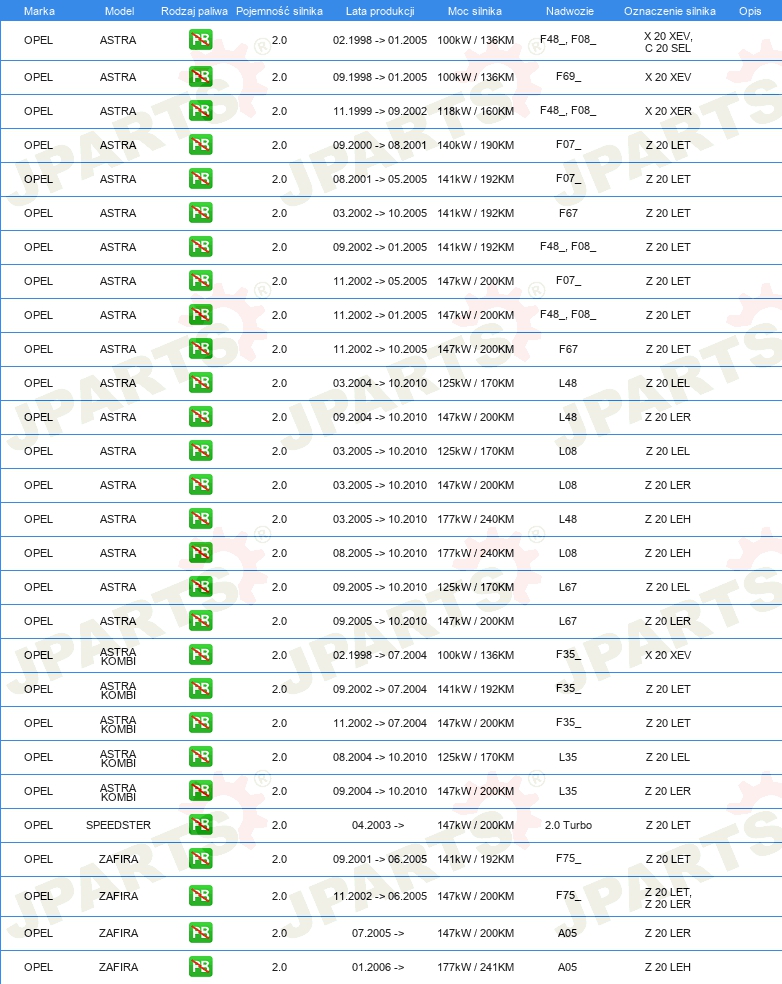The image size is (782, 984).
Task: Click the Rodzaj paliwa column header
Action: tap(195, 11)
